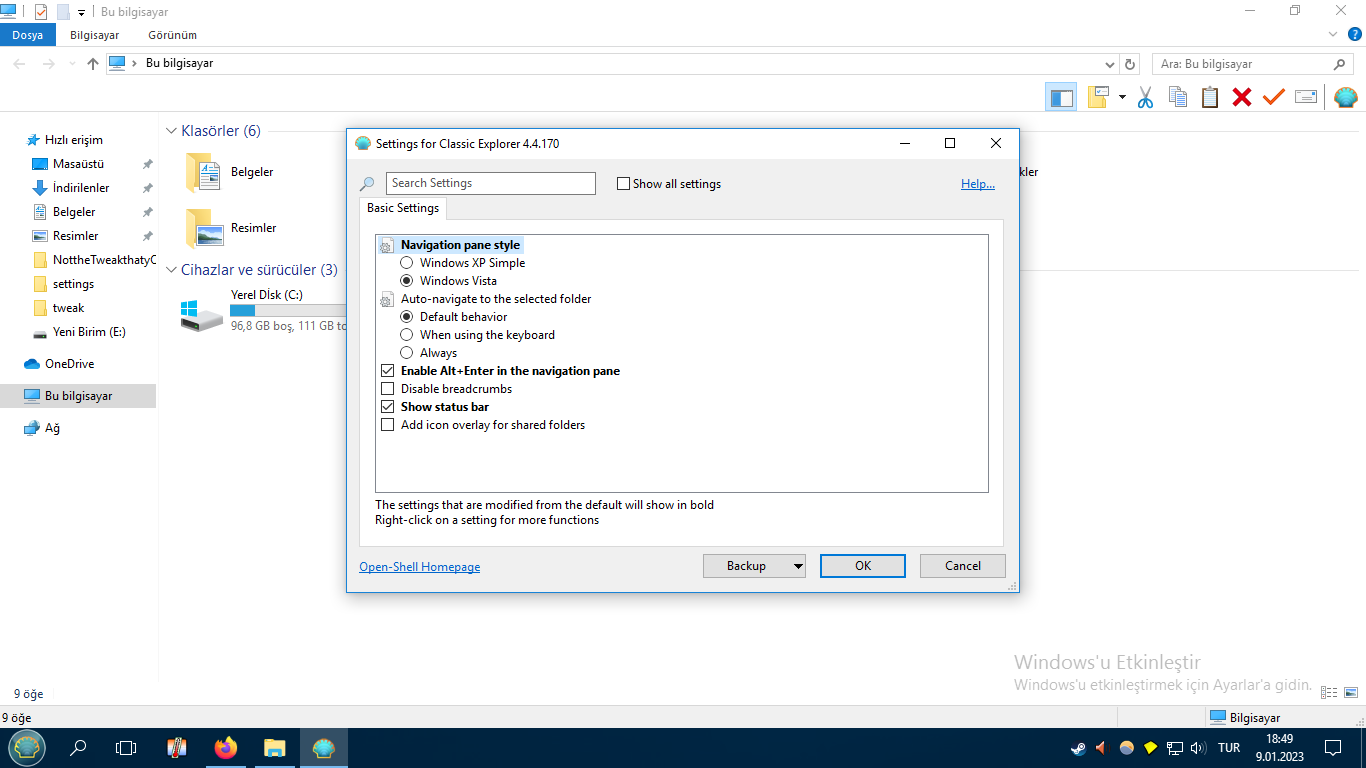Open the address bar history dropdown
This screenshot has width=1366, height=768.
click(1110, 64)
